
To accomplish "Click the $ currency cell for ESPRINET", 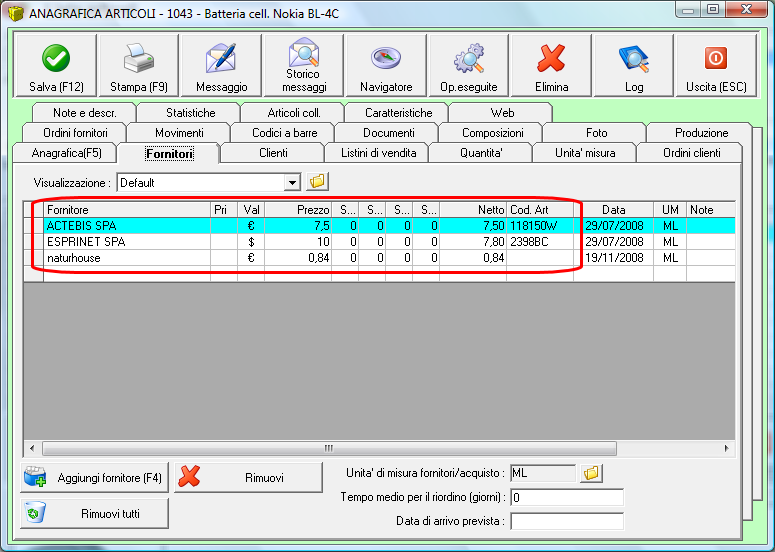I will coord(251,242).
